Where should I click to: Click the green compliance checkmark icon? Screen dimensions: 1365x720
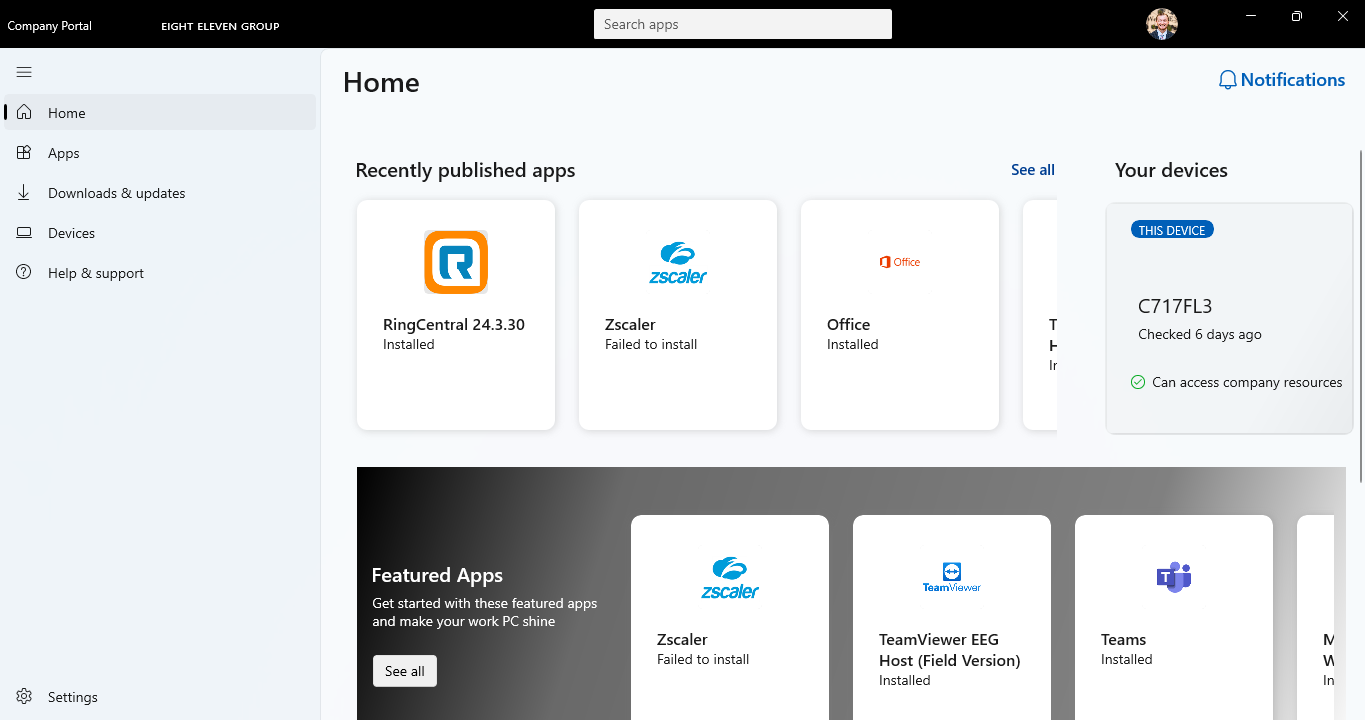(x=1138, y=382)
